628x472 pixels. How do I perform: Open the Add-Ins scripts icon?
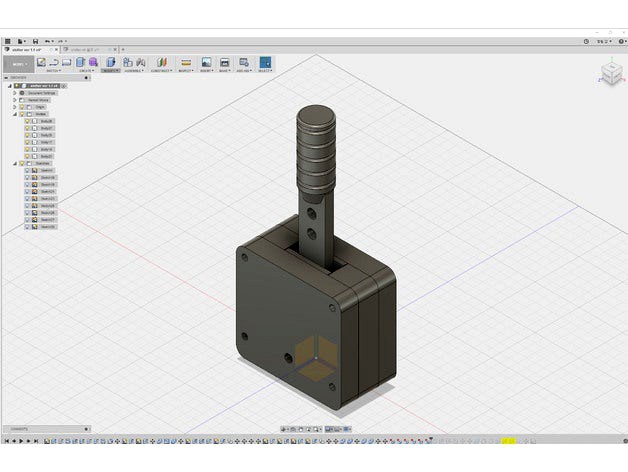coord(244,62)
